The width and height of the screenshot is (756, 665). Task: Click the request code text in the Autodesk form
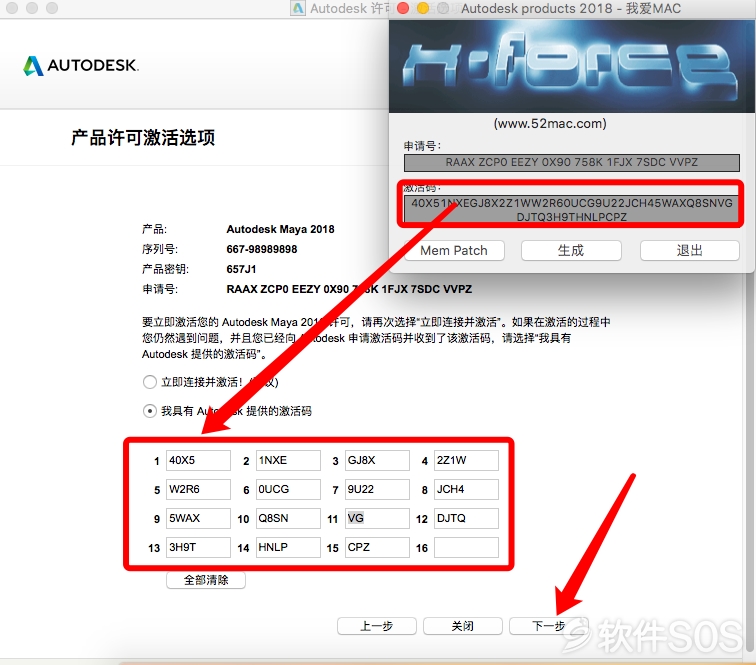[x=349, y=289]
